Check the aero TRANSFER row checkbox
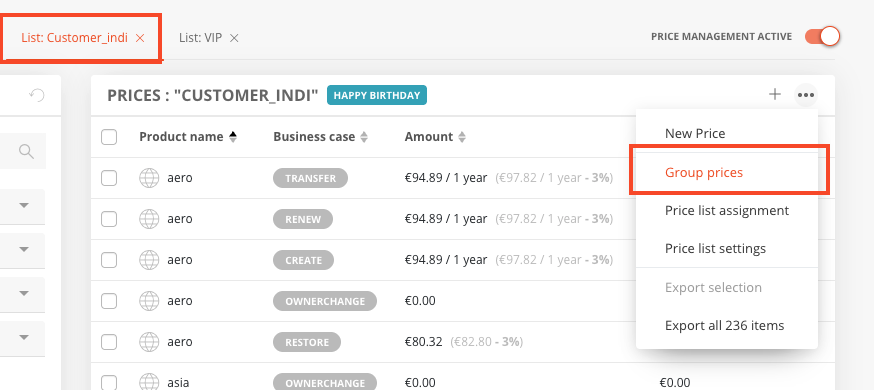This screenshot has height=390, width=874. [109, 178]
